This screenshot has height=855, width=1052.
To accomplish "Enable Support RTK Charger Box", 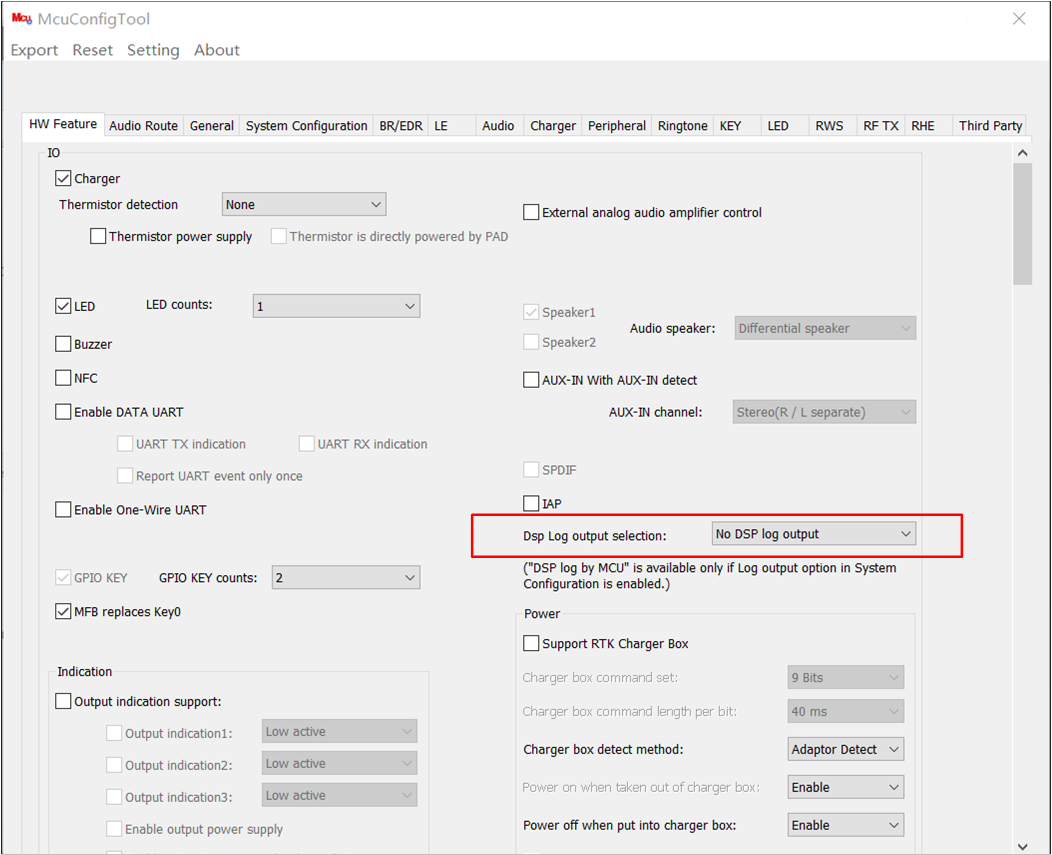I will 531,642.
